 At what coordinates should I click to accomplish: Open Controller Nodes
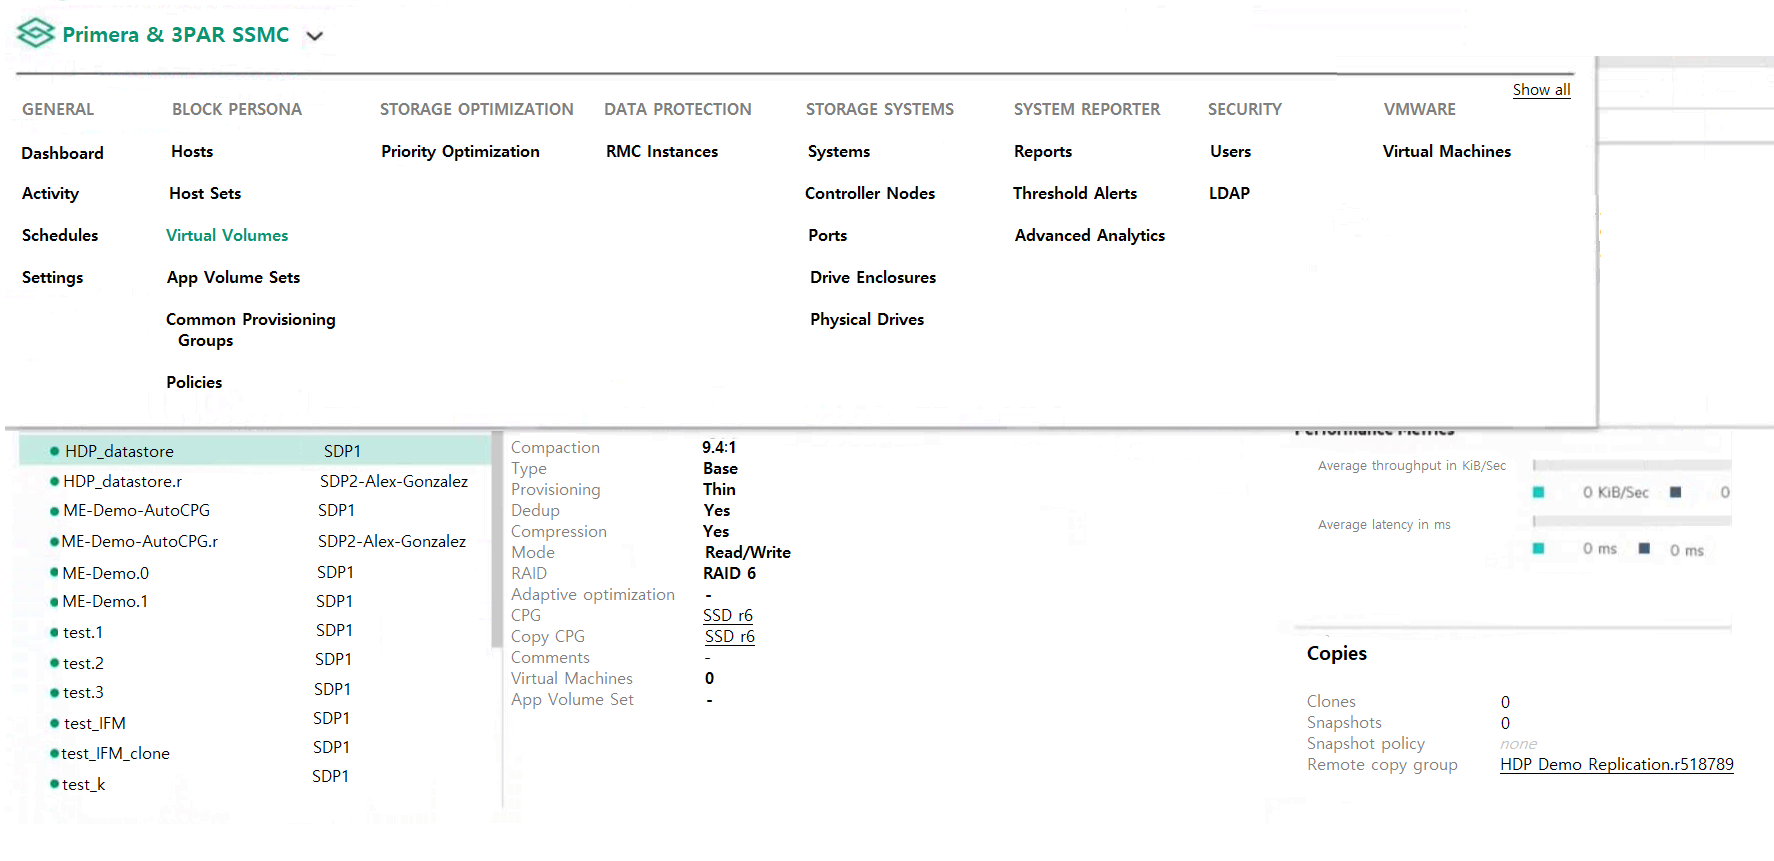click(870, 194)
